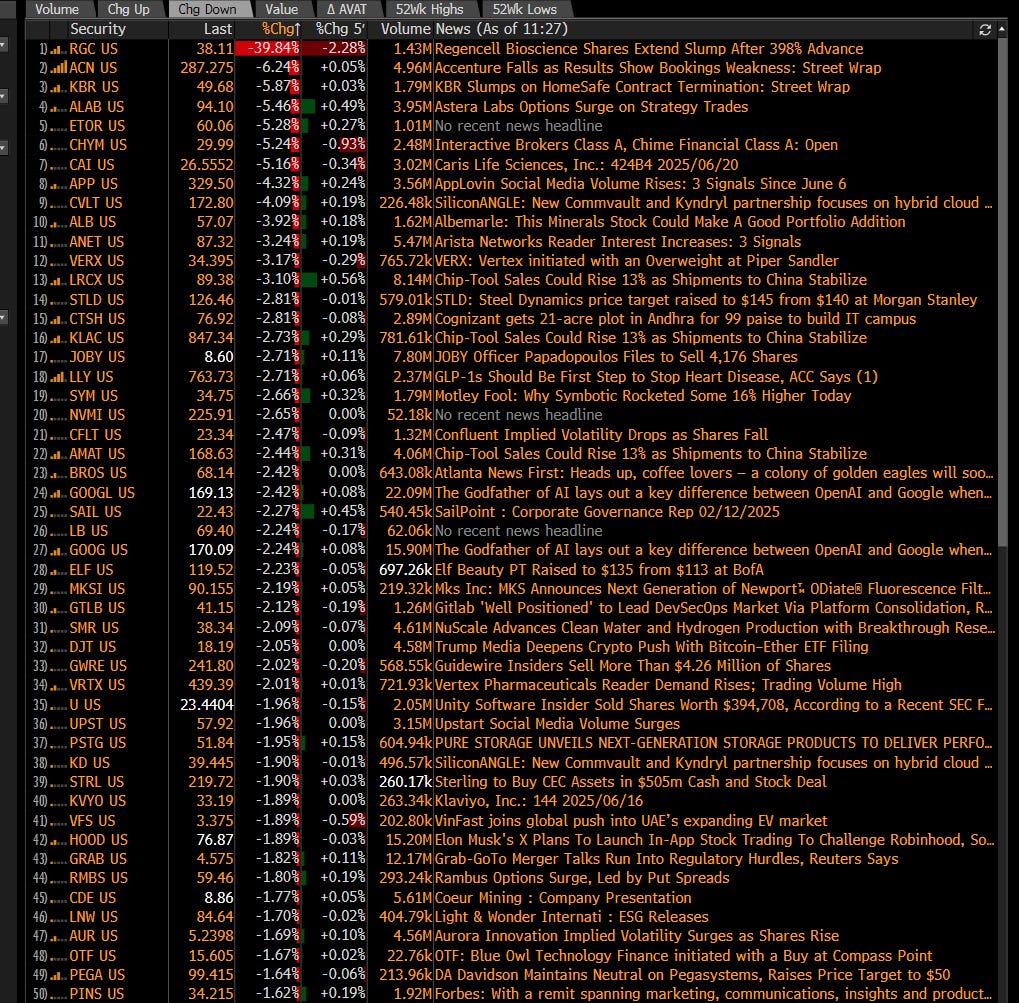Click the signal-bars icon beside ELF US
This screenshot has width=1019, height=1003.
tap(58, 570)
